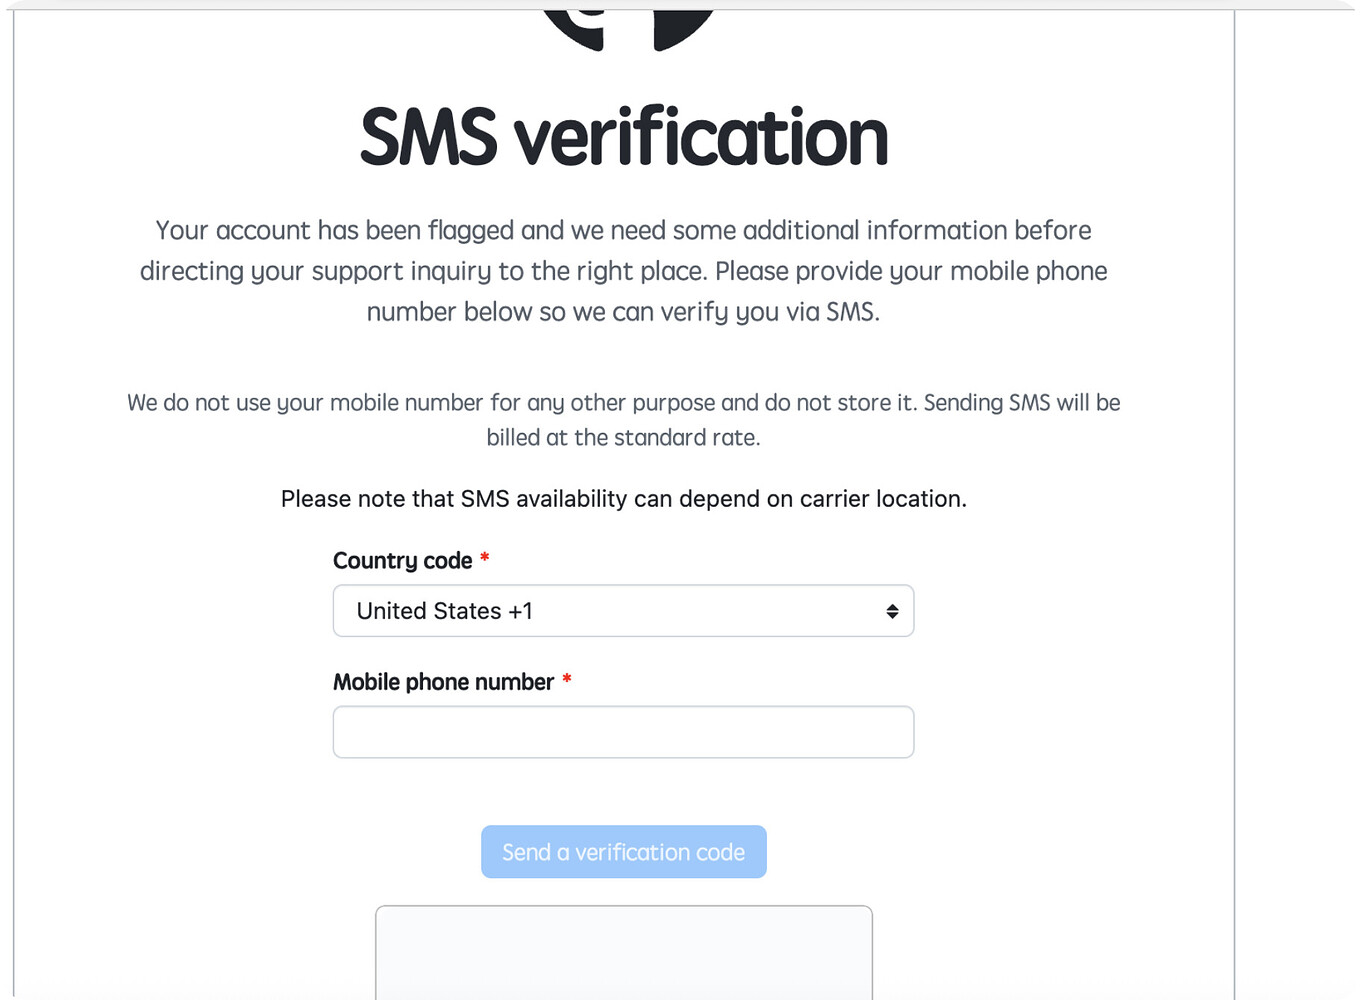Select the 'United States +1' text
1360x1000 pixels.
(445, 611)
